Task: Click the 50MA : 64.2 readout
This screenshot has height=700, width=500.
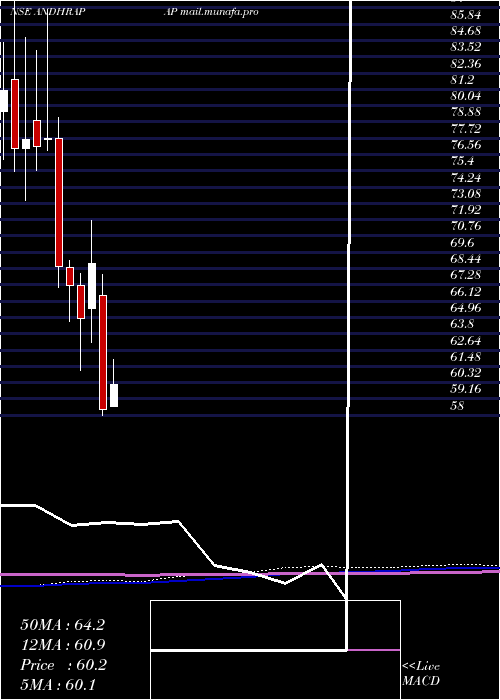Action: [62, 625]
